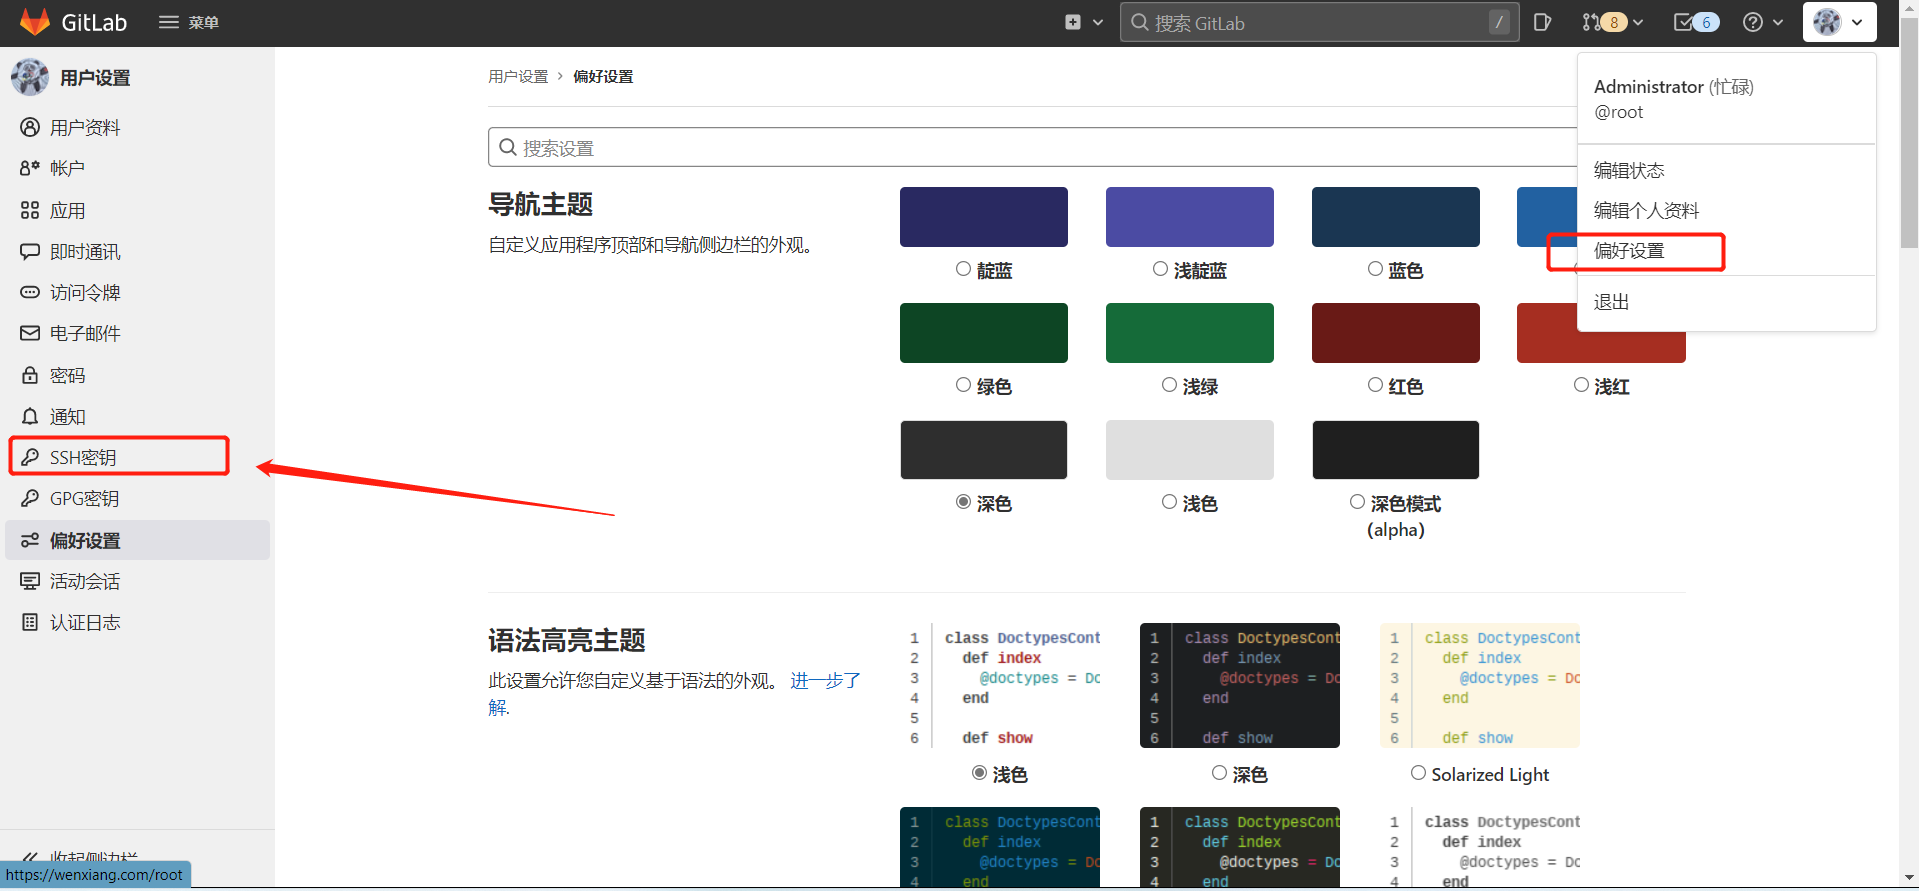Click the 进一步了解 link
Viewport: 1919px width, 891px height.
pyautogui.click(x=674, y=693)
